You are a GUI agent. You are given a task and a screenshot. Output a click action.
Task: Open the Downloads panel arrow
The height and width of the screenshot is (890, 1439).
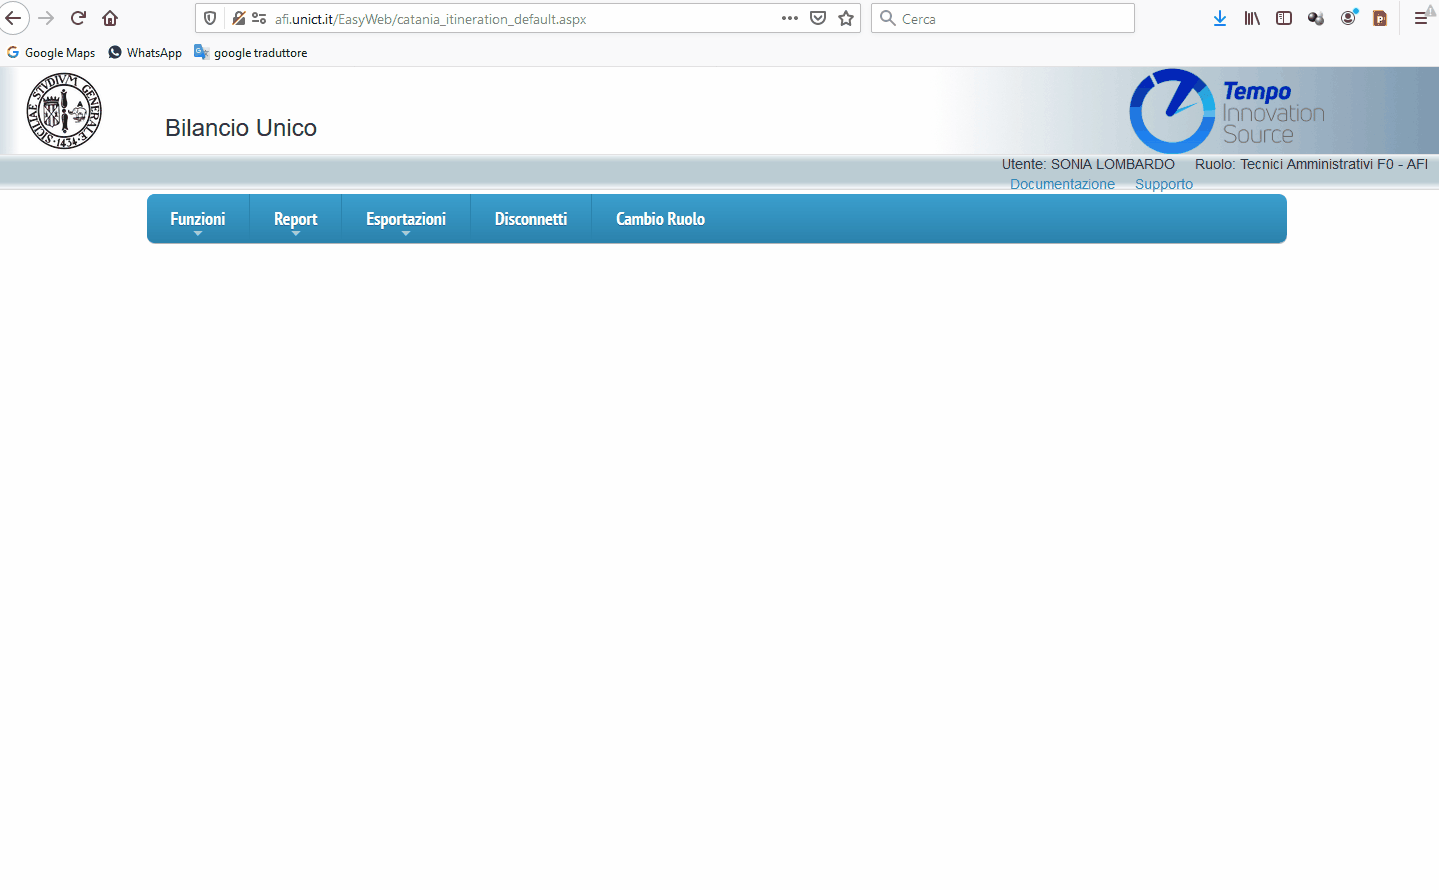point(1220,18)
